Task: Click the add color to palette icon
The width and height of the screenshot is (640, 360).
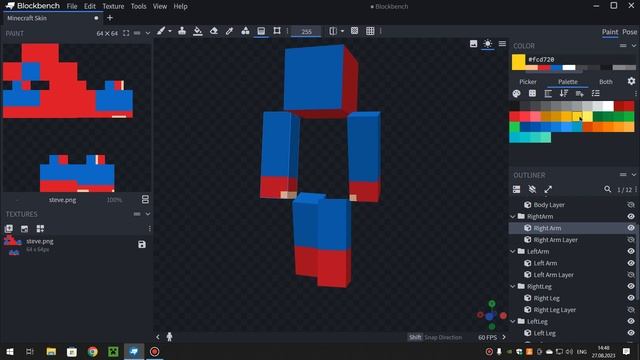Action: (580, 93)
